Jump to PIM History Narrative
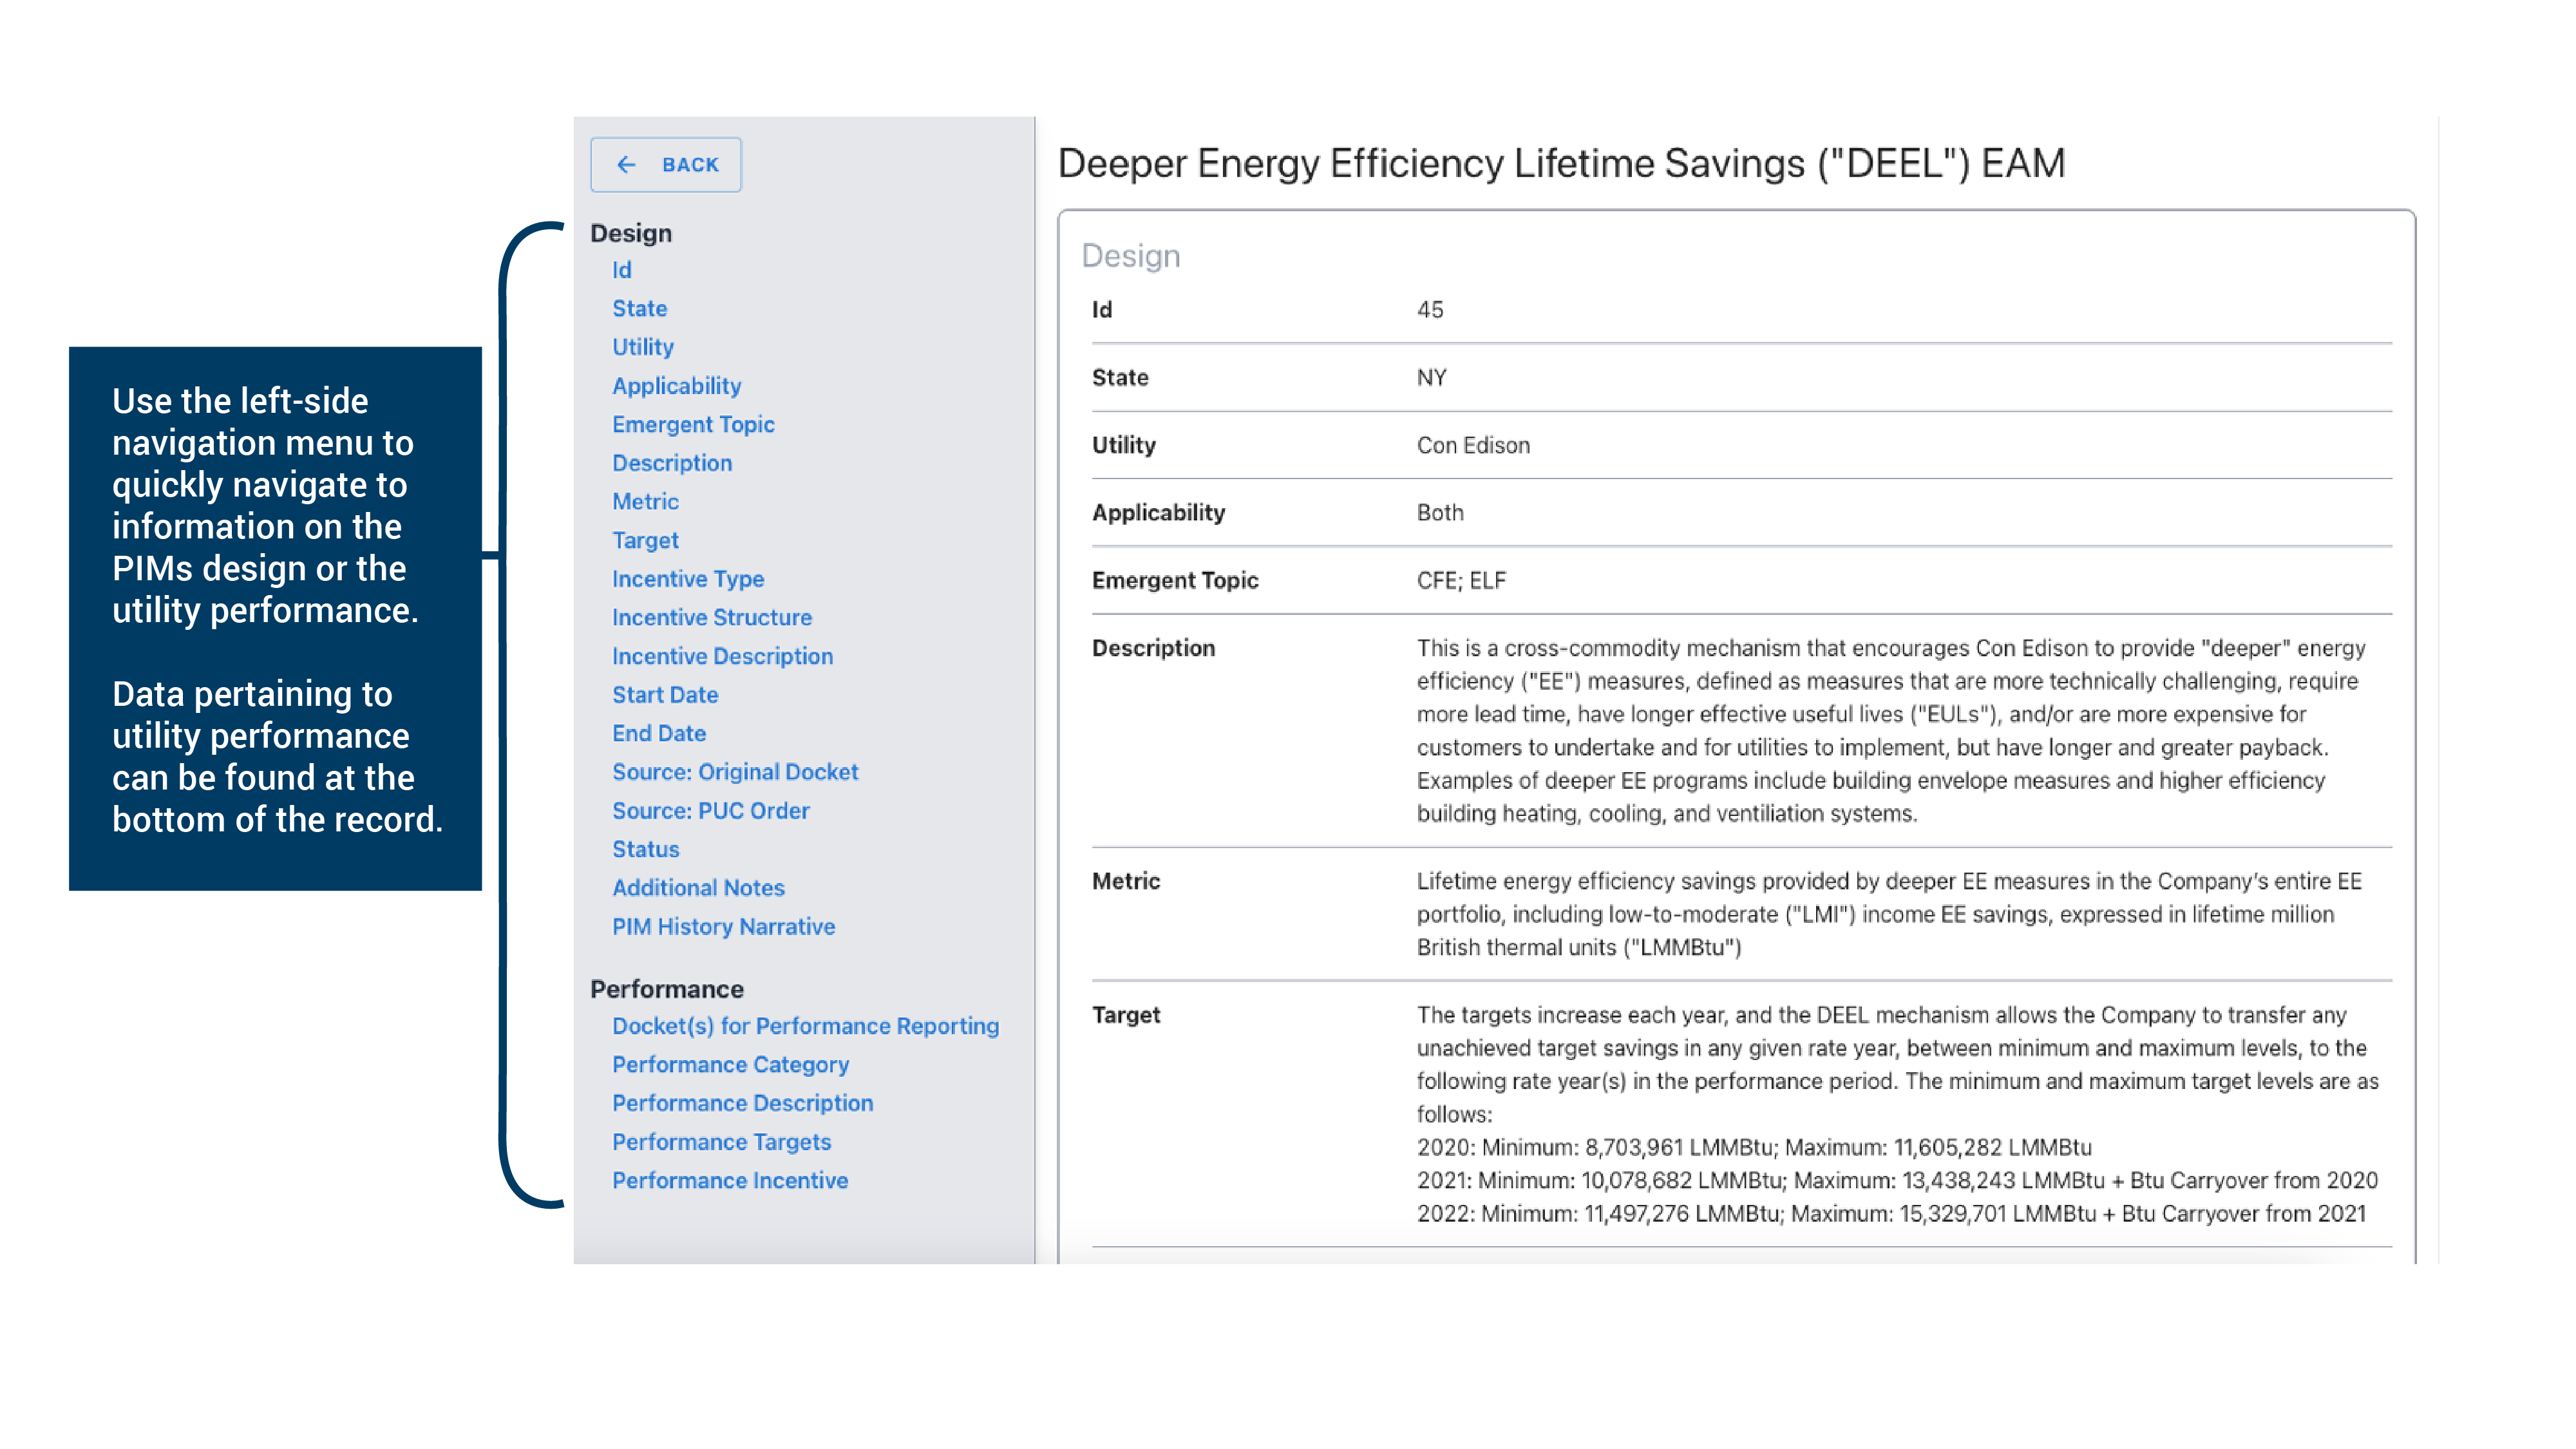The height and width of the screenshot is (1449, 2576). pyautogui.click(x=724, y=927)
